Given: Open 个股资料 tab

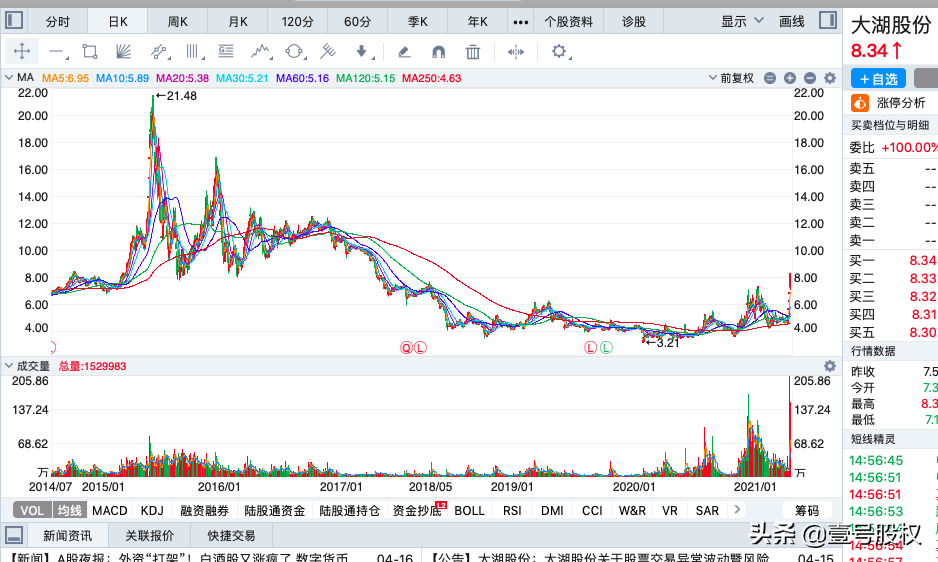Looking at the screenshot, I should pyautogui.click(x=568, y=22).
